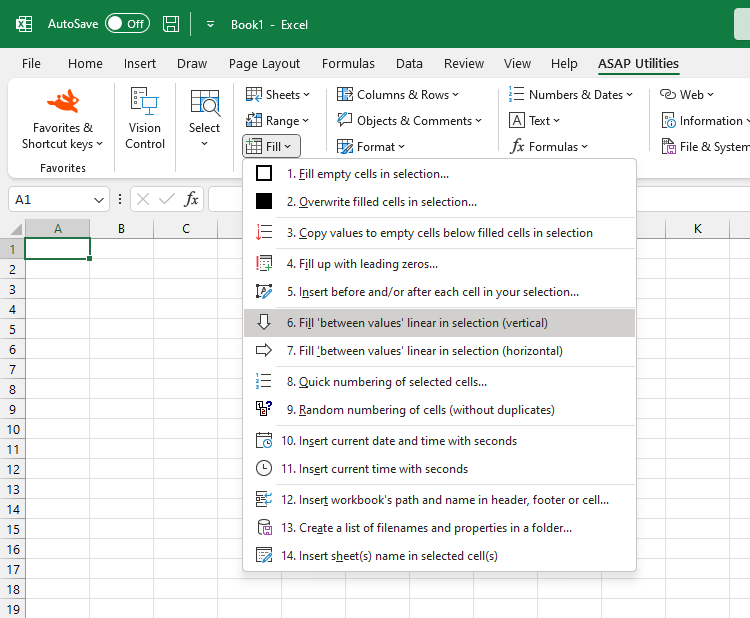
Task: Open the Range dropdown menu
Action: pos(277,121)
